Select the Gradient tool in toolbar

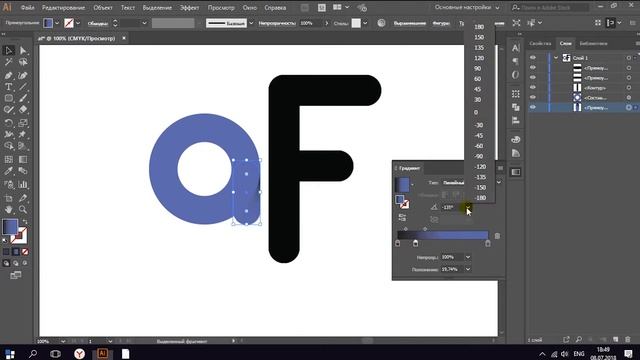pos(23,160)
